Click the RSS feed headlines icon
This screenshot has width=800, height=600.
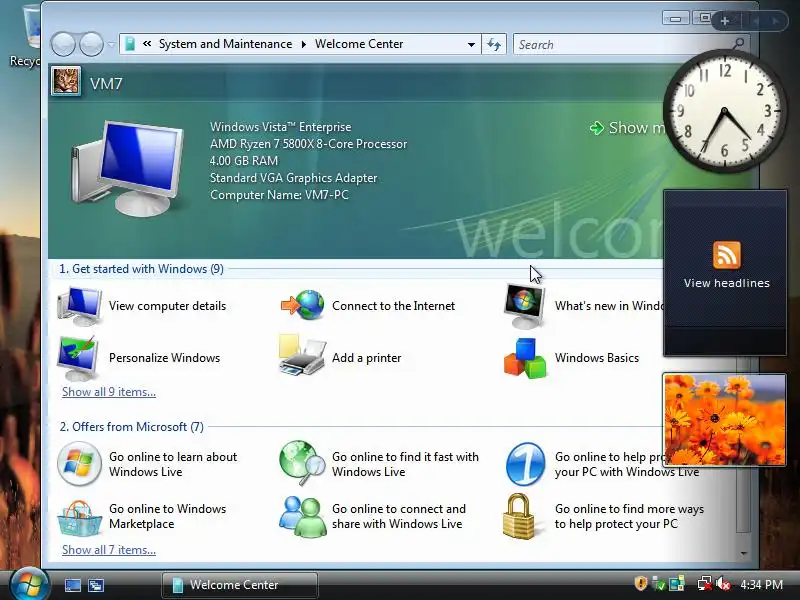[727, 255]
